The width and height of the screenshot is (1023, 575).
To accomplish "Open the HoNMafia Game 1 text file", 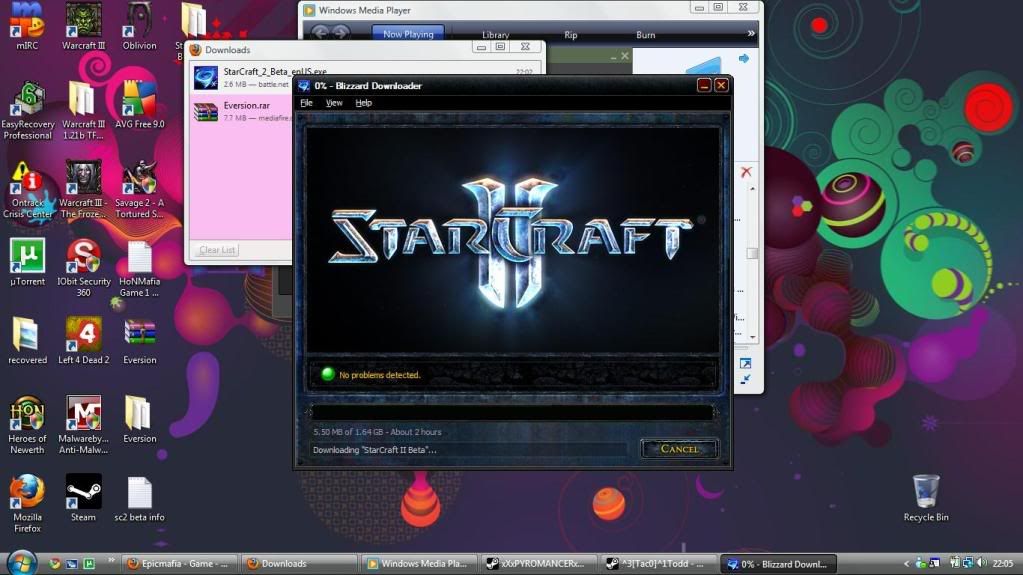I will click(x=139, y=268).
